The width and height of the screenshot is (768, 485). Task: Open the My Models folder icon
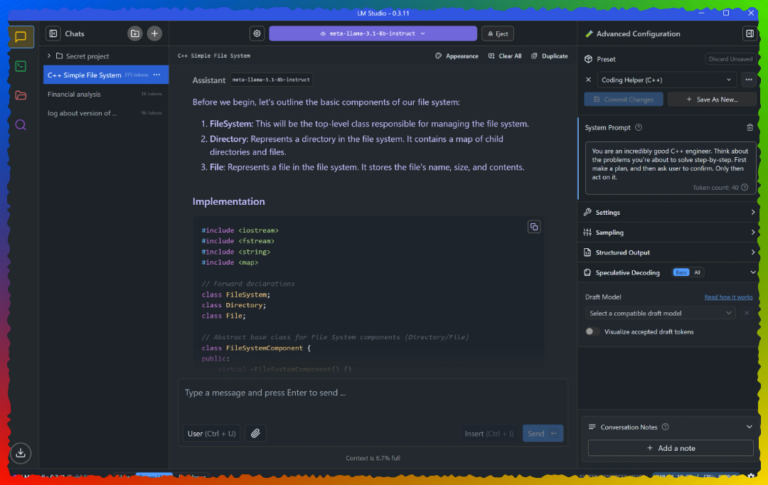(x=20, y=95)
